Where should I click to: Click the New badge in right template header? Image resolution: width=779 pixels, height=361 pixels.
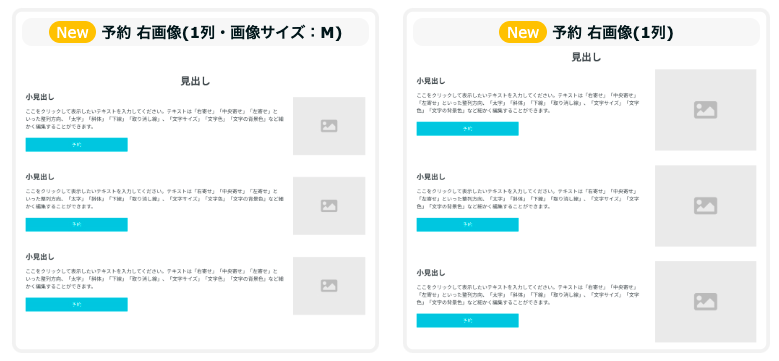(x=523, y=32)
